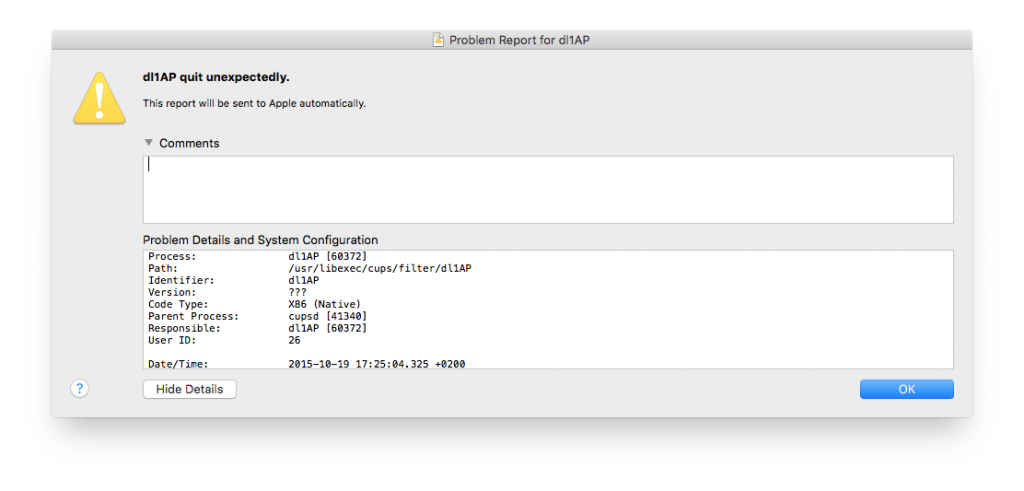This screenshot has height=491, width=1024.
Task: Click the path '/usr/libexec/cups/filter/dl1AP'
Action: pos(380,268)
